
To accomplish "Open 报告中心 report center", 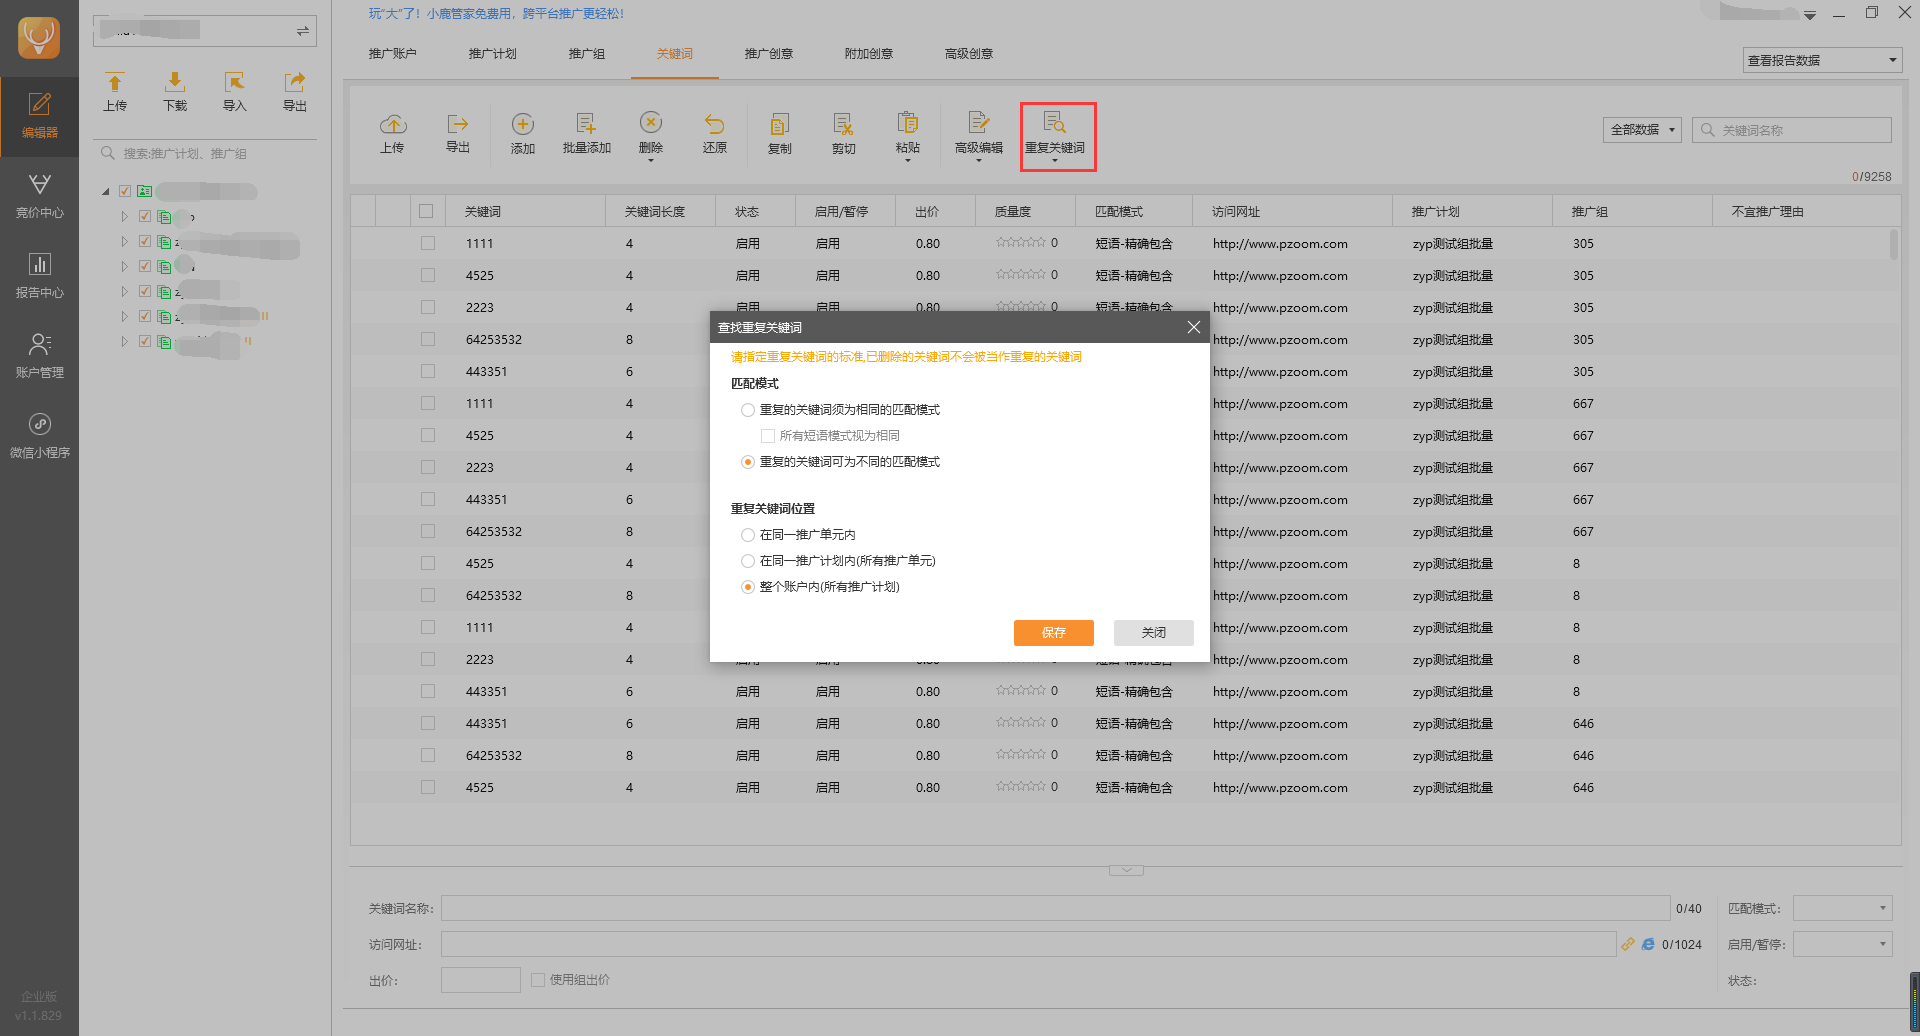I will [39, 276].
